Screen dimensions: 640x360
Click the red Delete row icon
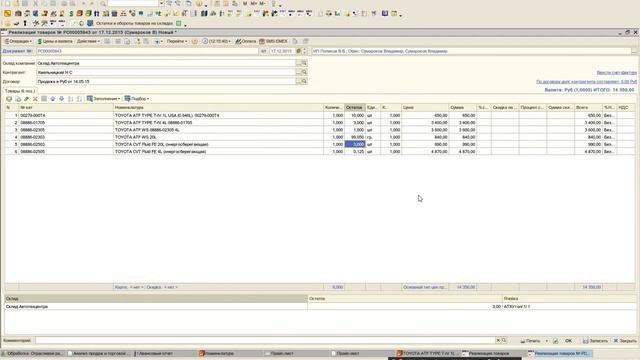click(x=35, y=99)
